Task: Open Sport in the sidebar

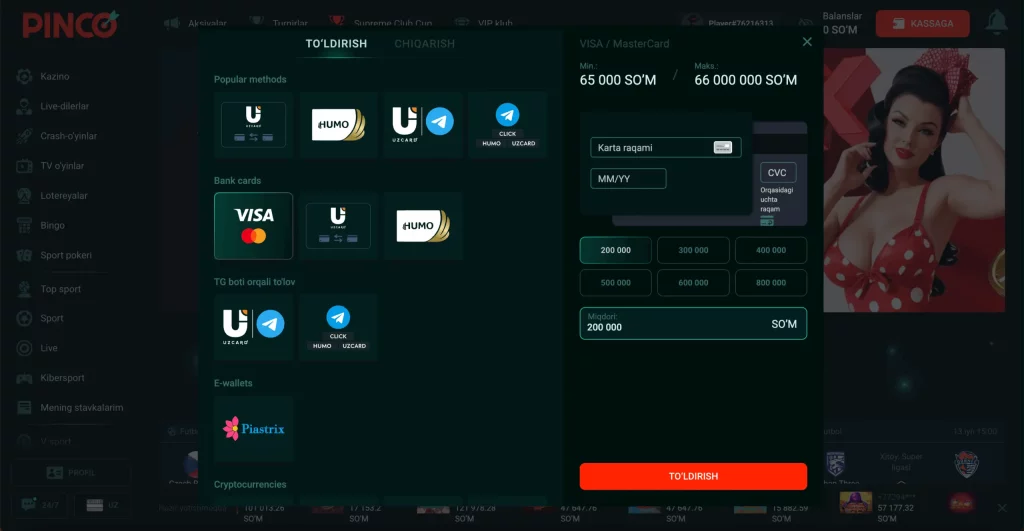Action: (x=52, y=318)
